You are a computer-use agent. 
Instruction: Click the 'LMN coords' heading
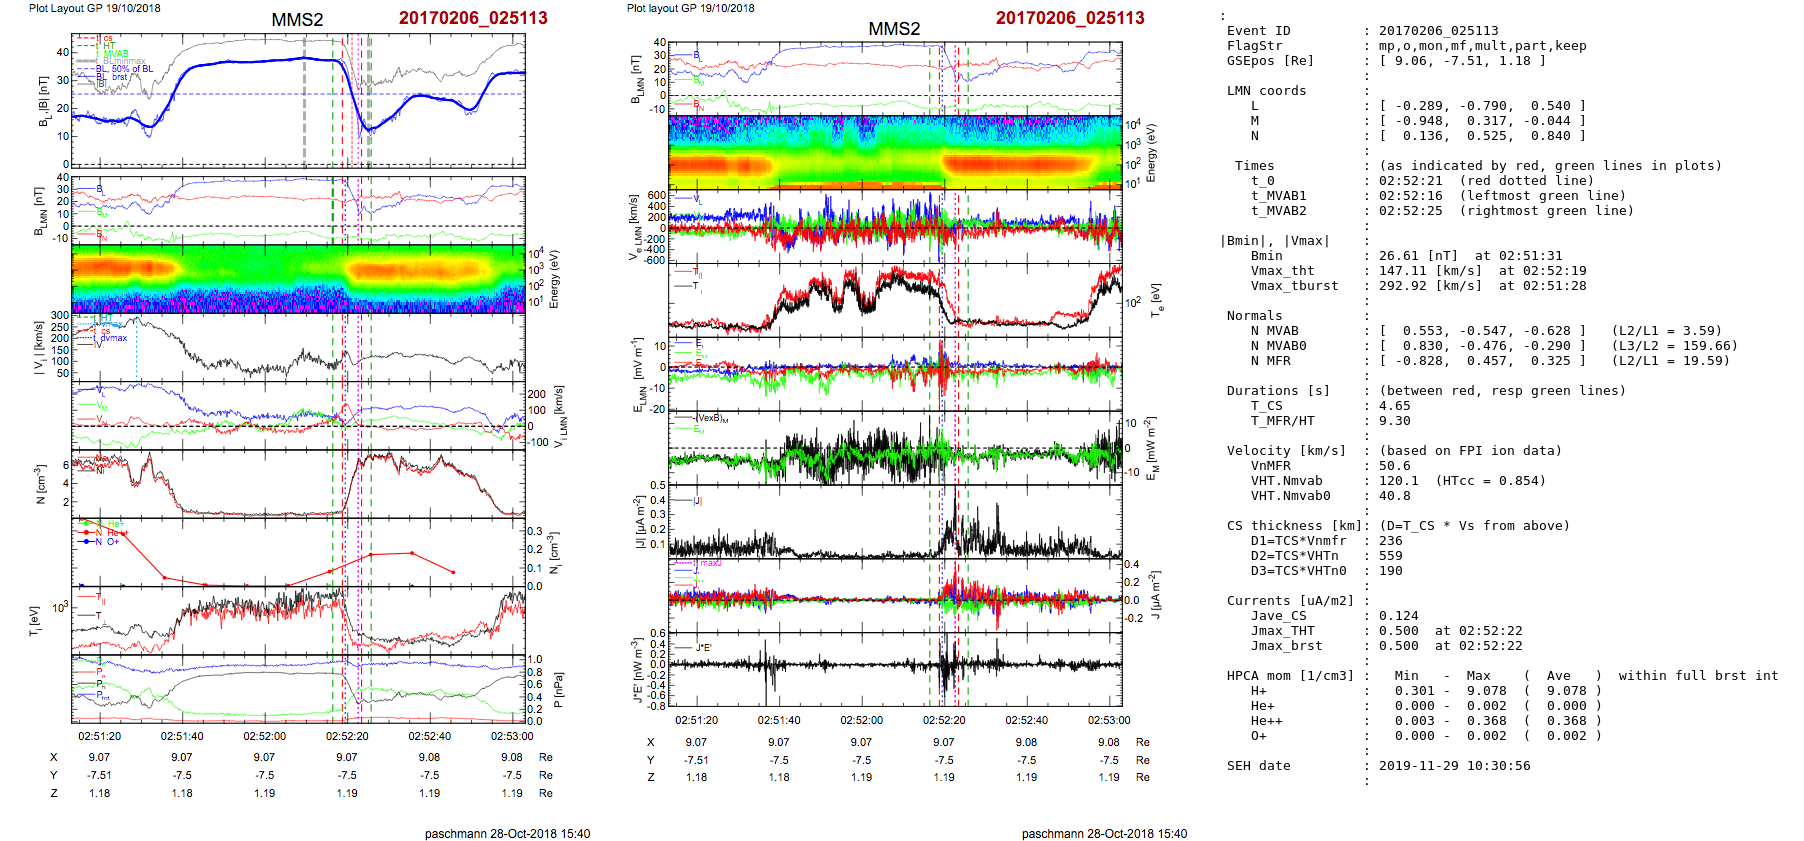[1266, 91]
